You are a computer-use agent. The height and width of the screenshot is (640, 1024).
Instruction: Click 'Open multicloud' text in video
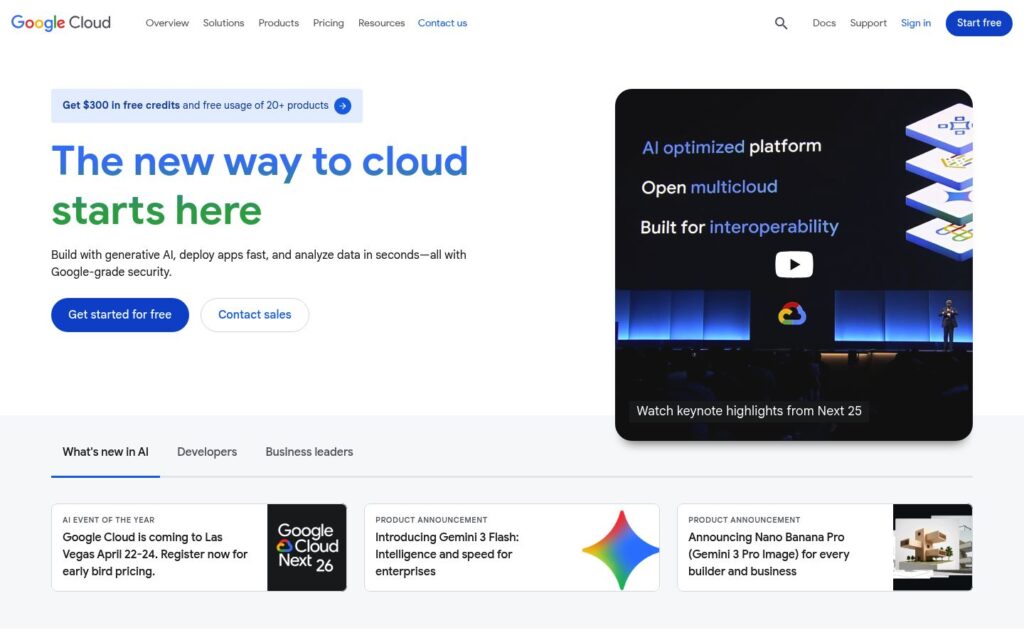(x=709, y=187)
